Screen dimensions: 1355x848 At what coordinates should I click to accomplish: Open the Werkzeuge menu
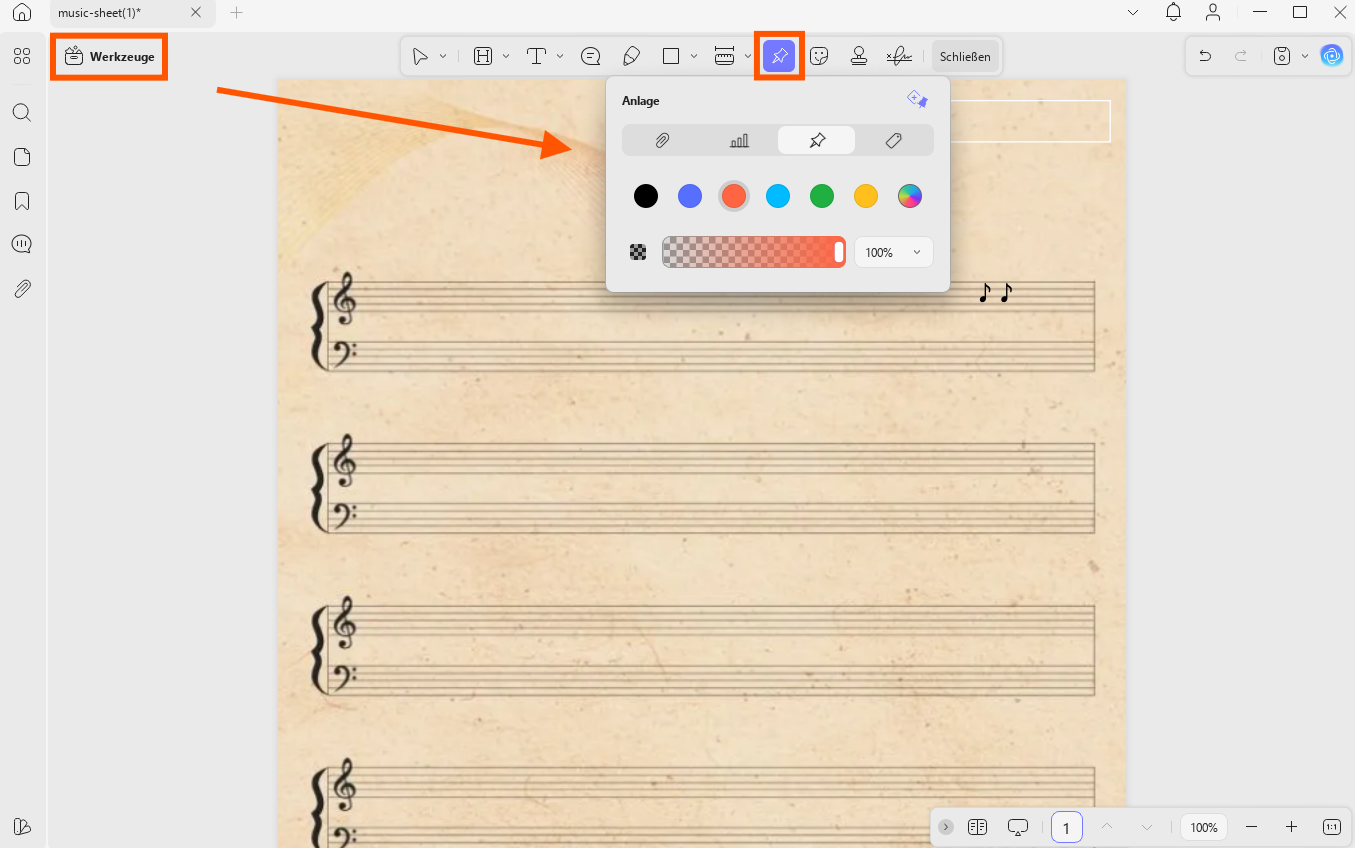click(109, 57)
